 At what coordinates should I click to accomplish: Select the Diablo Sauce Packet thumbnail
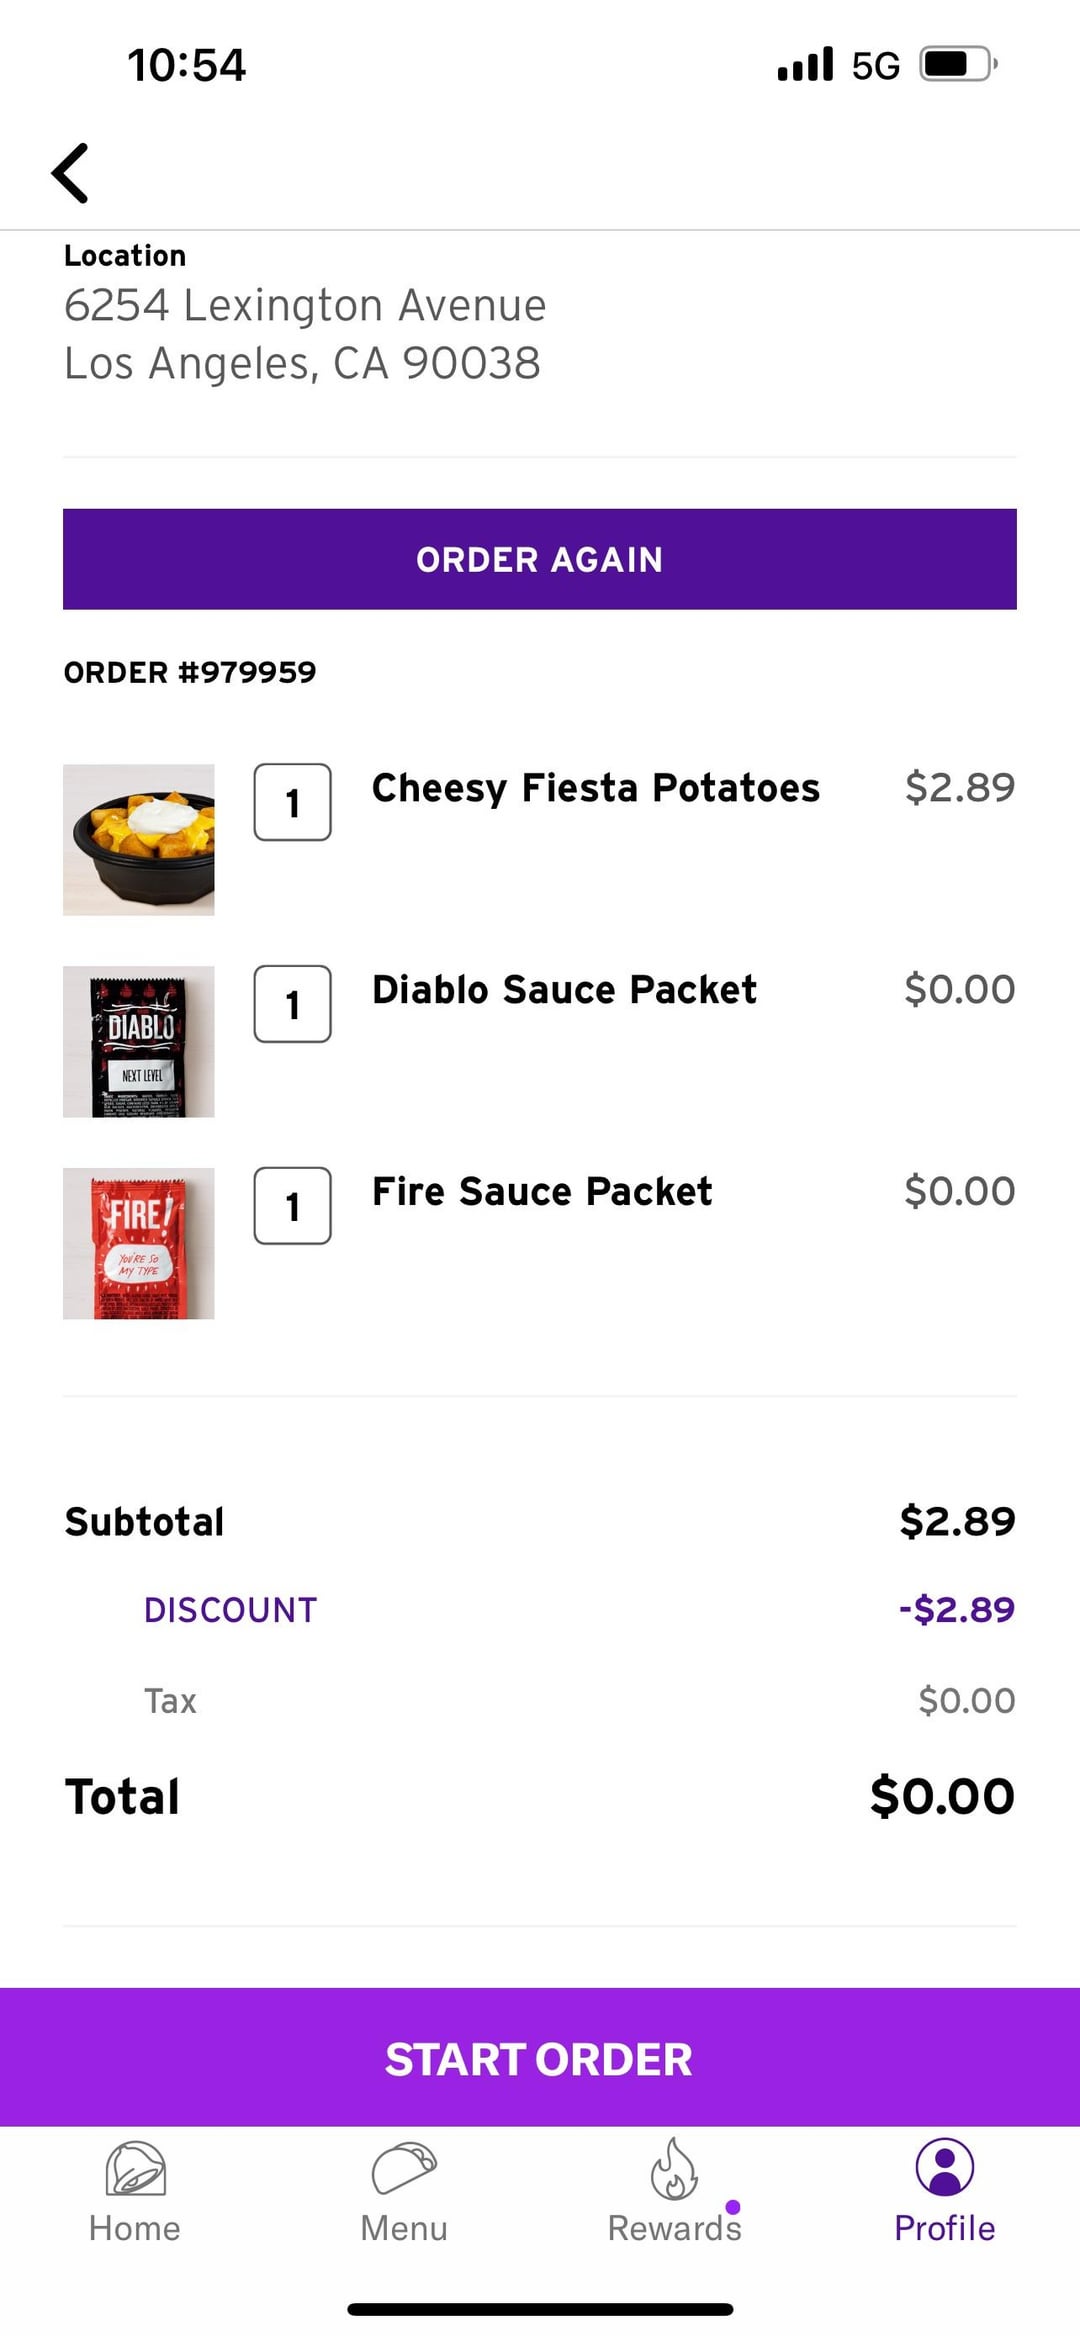coord(139,1042)
